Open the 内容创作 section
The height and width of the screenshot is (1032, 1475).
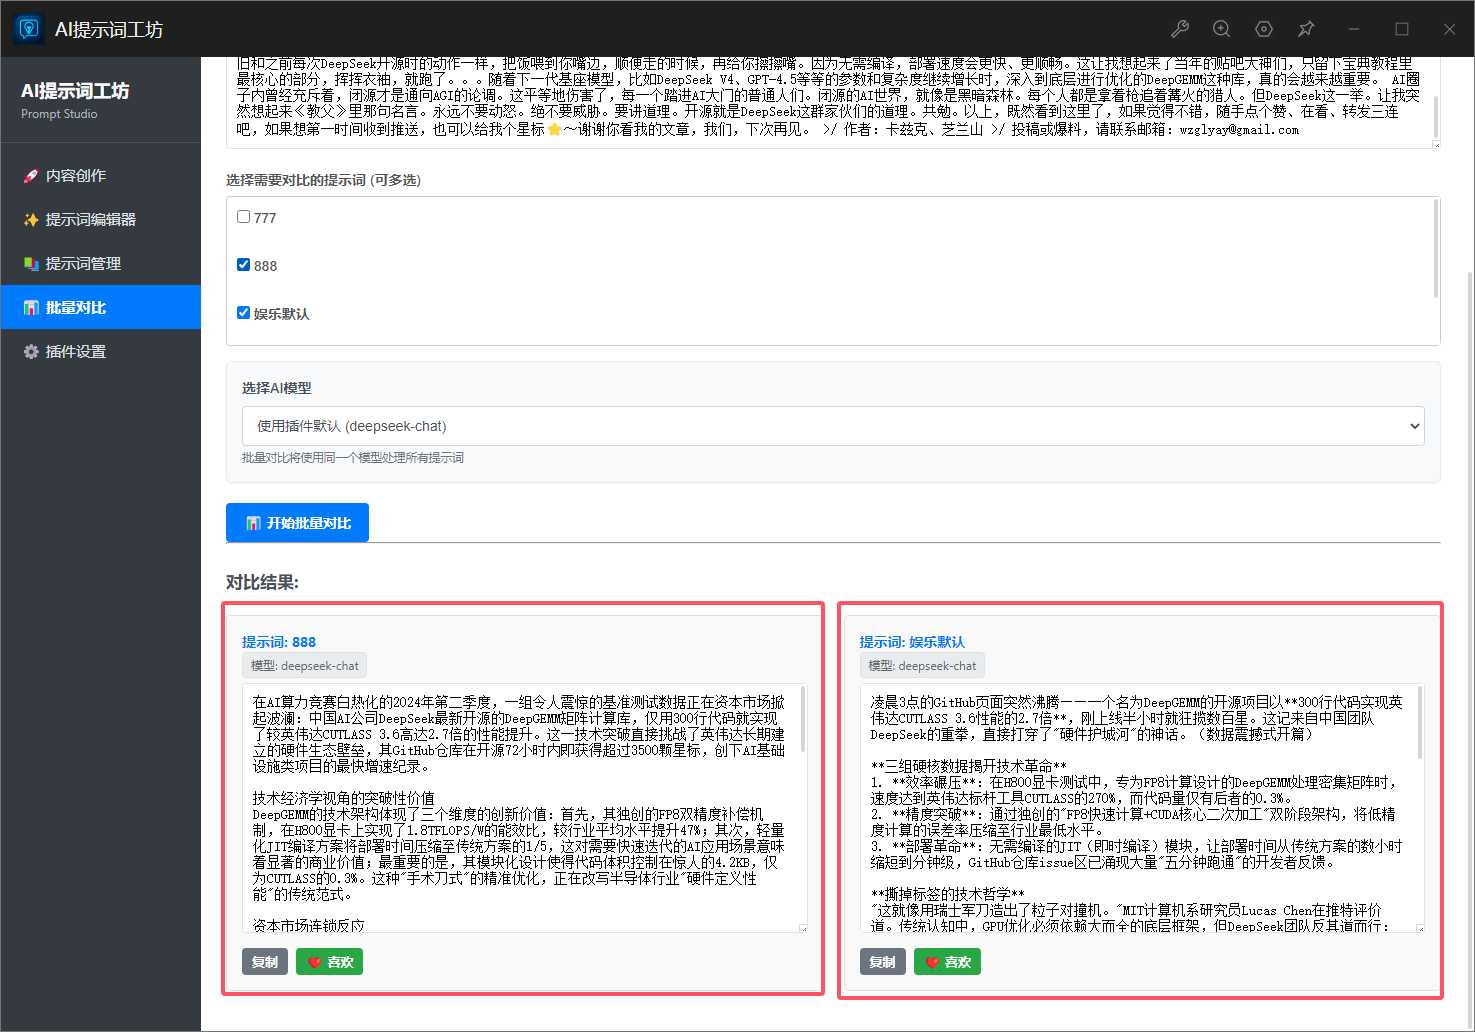tap(100, 176)
